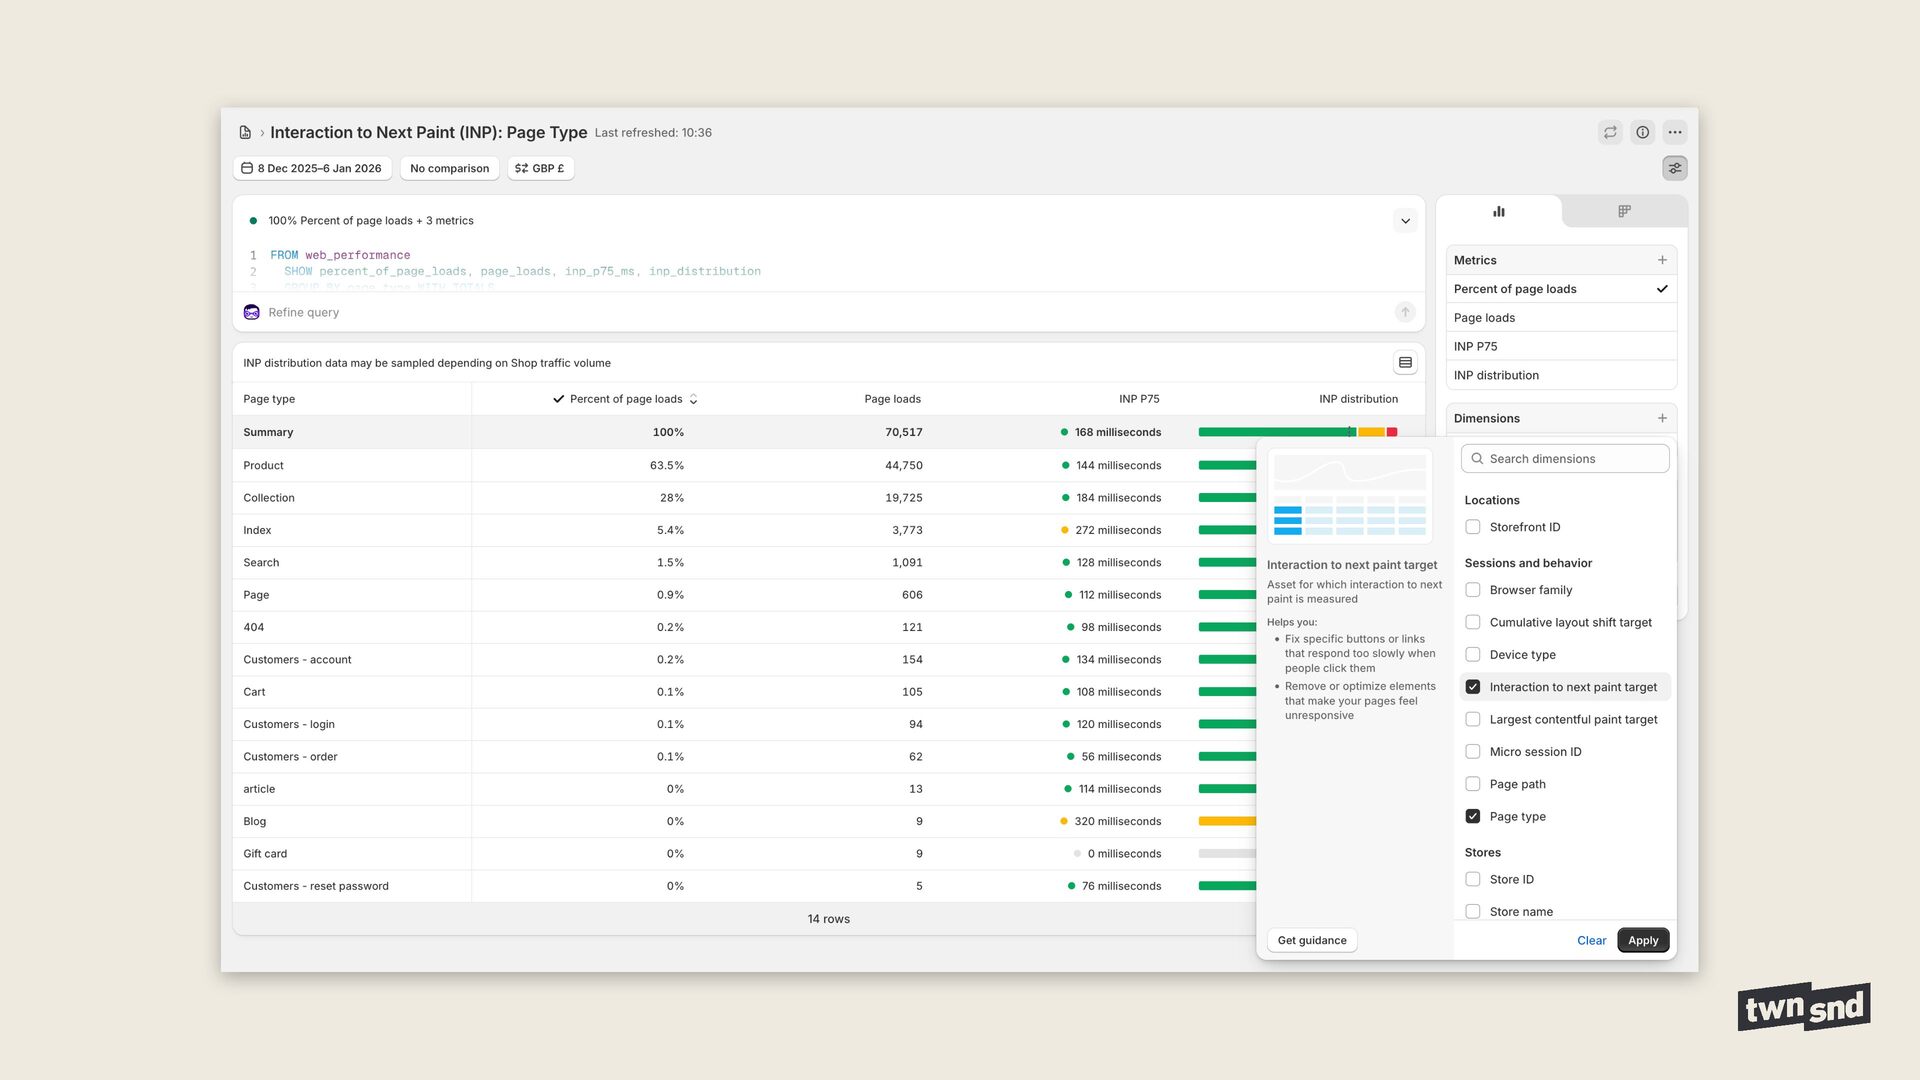Click the Apply button
Screen dimensions: 1920x1080
pyautogui.click(x=1642, y=940)
